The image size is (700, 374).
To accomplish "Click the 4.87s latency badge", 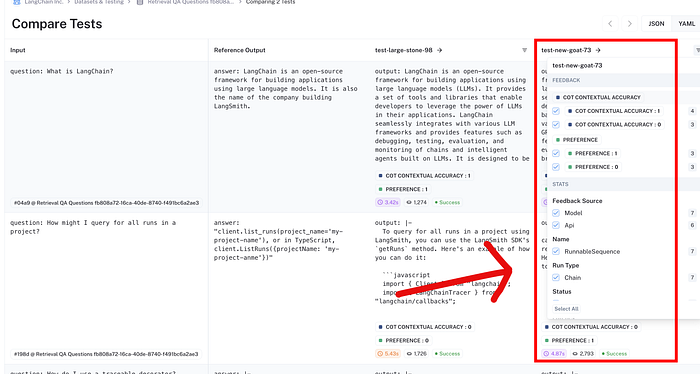I will [554, 353].
